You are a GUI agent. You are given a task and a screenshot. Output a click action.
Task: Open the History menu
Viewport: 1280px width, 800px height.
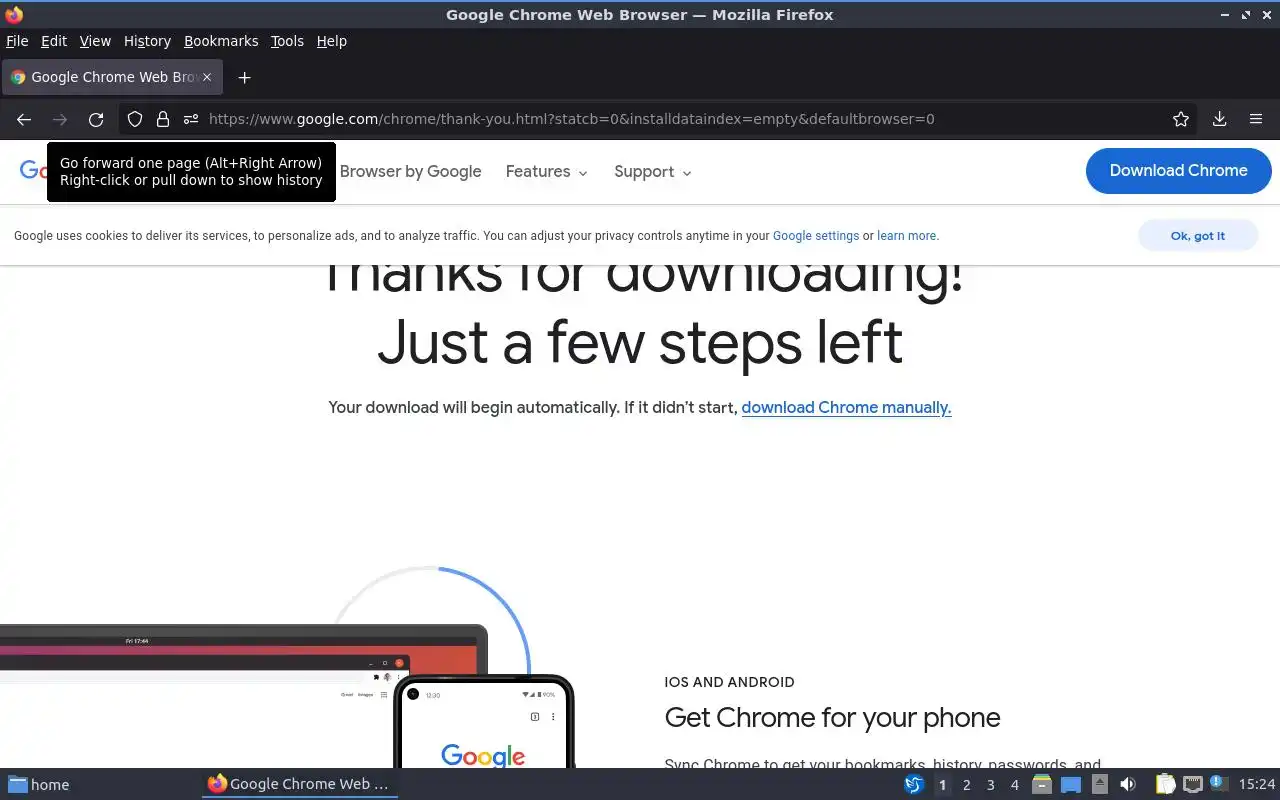point(147,41)
